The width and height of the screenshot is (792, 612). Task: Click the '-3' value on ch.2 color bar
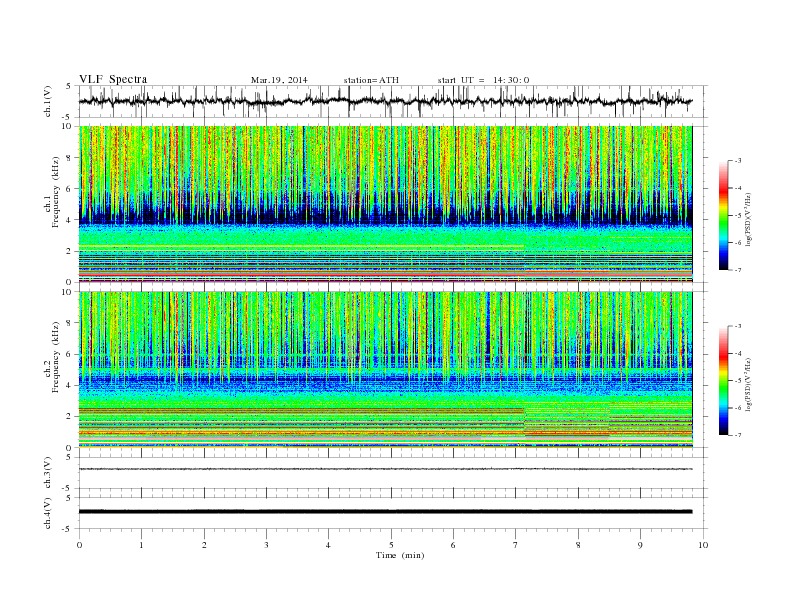click(738, 326)
